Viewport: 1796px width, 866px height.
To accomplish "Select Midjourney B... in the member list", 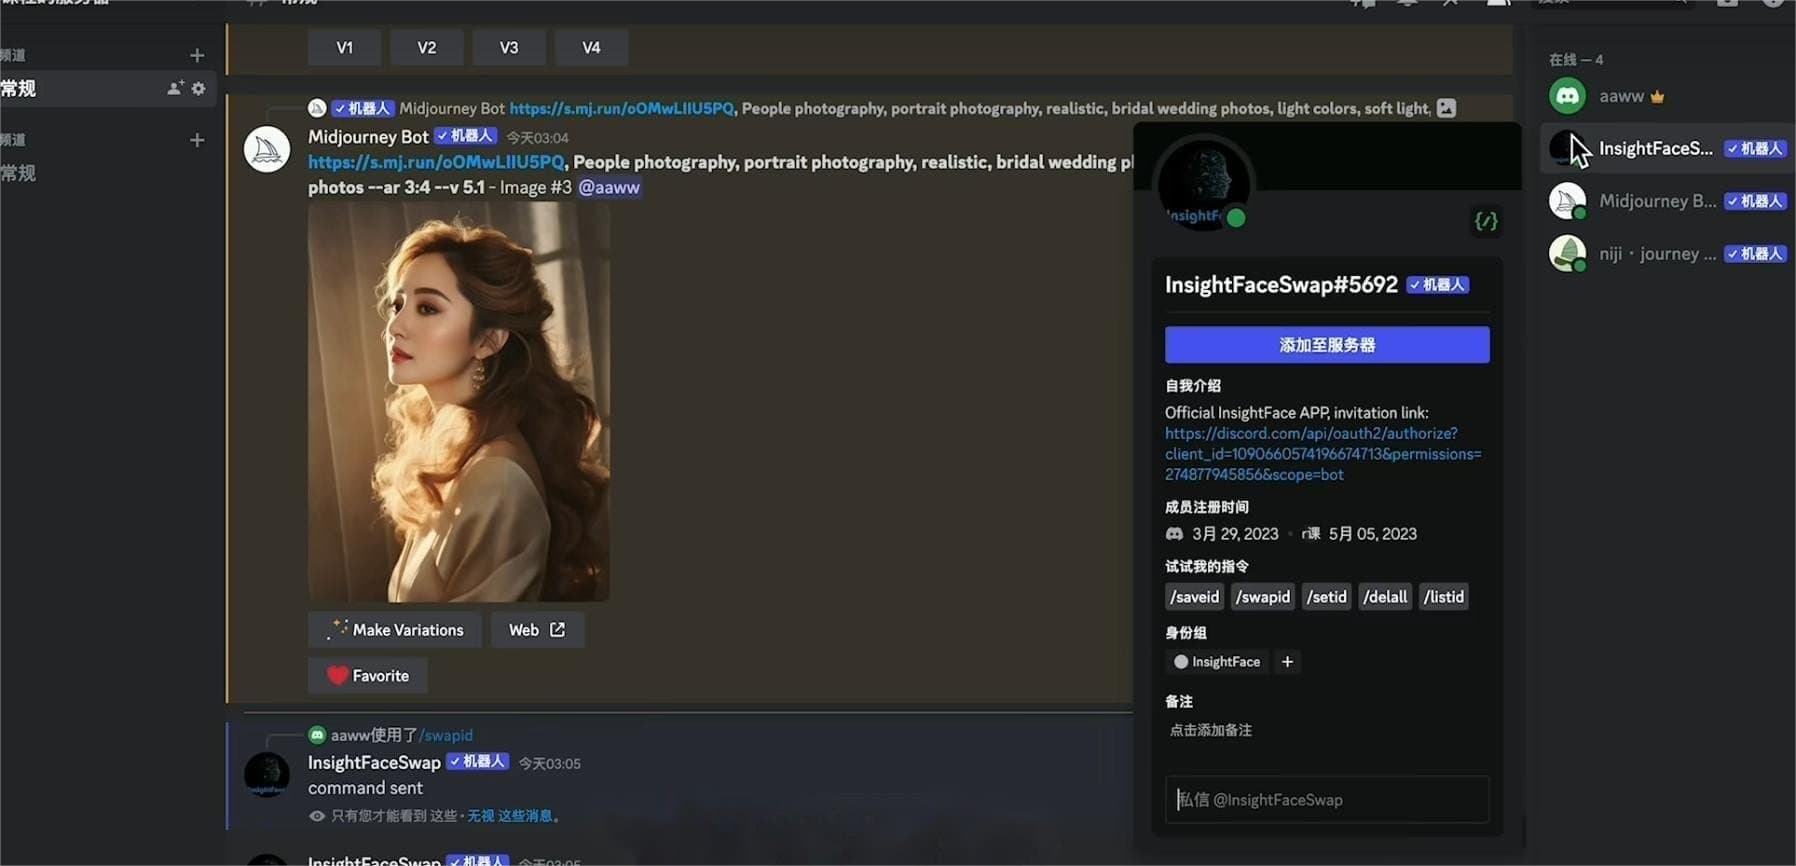I will pos(1667,201).
